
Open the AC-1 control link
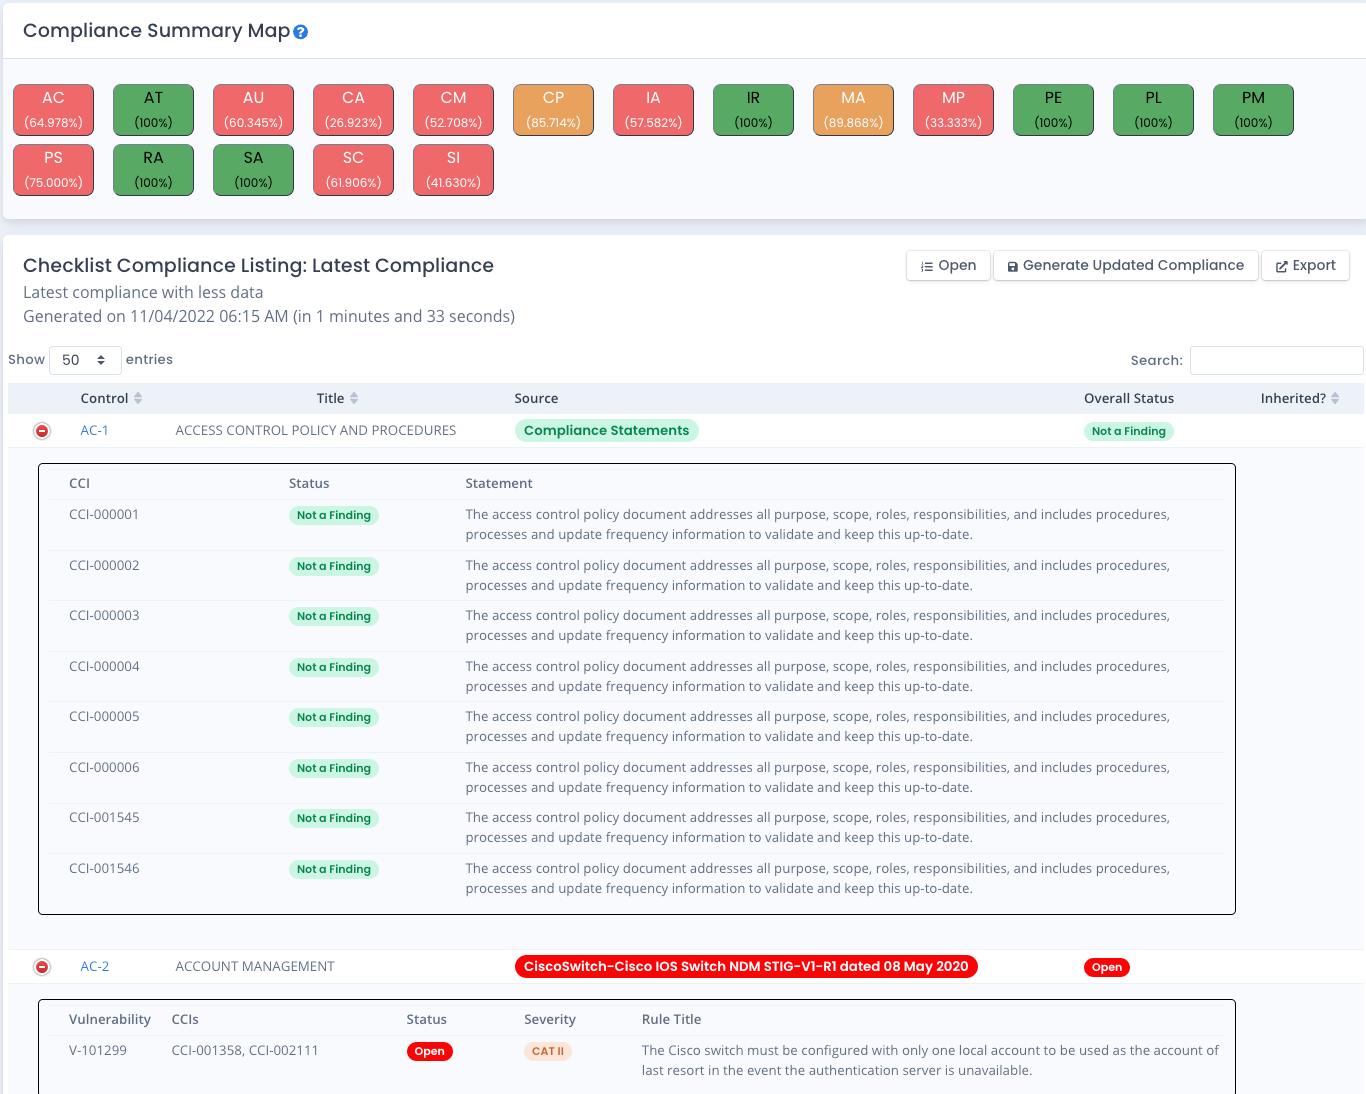click(x=94, y=431)
